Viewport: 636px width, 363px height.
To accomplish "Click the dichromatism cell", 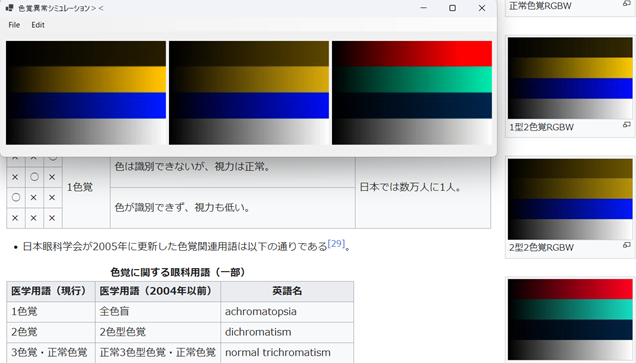I will coord(287,332).
